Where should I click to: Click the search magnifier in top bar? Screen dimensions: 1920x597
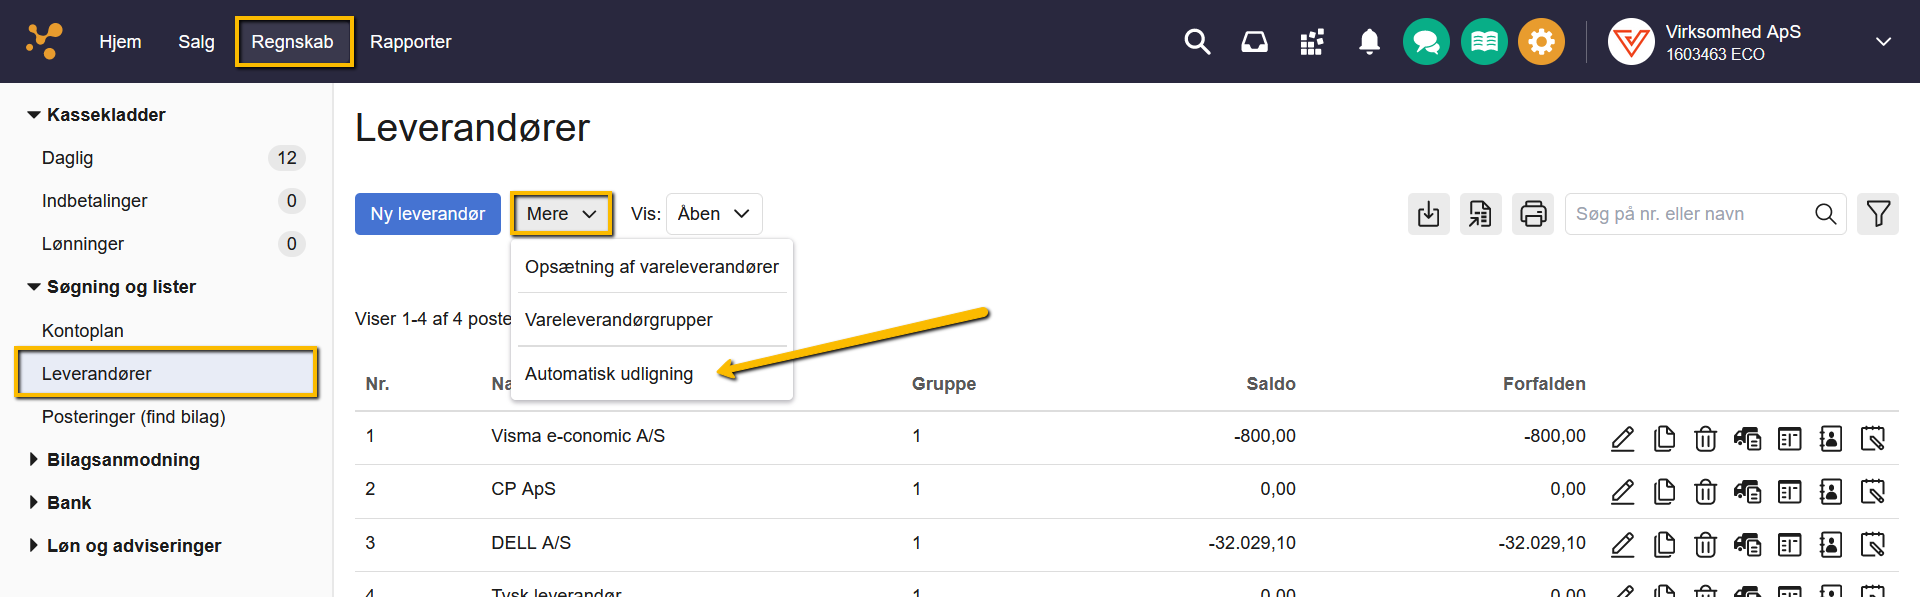[1197, 42]
